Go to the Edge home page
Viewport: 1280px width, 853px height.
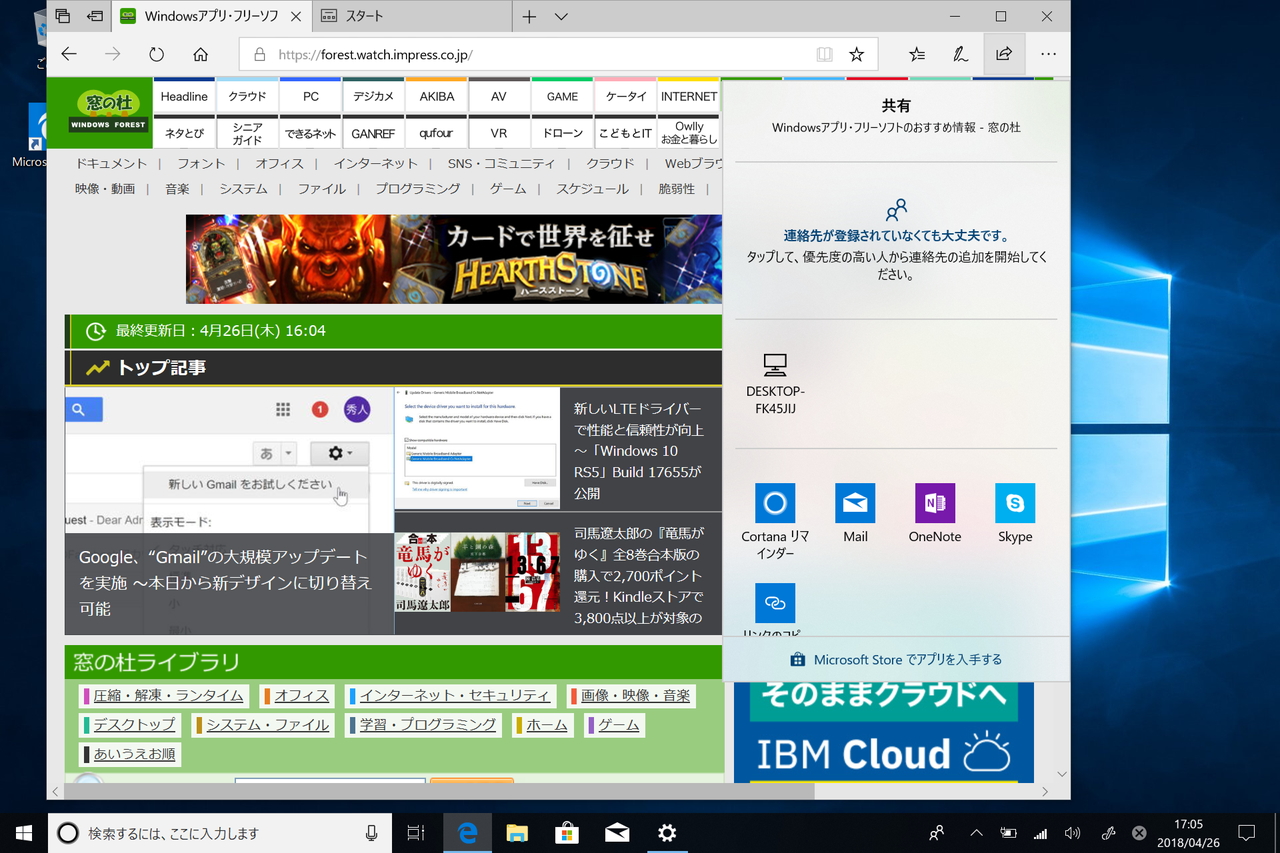pyautogui.click(x=201, y=55)
